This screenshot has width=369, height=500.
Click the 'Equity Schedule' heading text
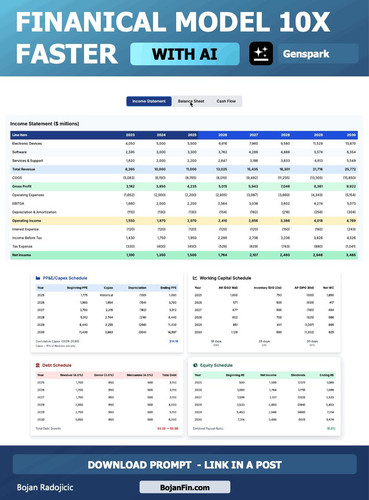point(216,365)
